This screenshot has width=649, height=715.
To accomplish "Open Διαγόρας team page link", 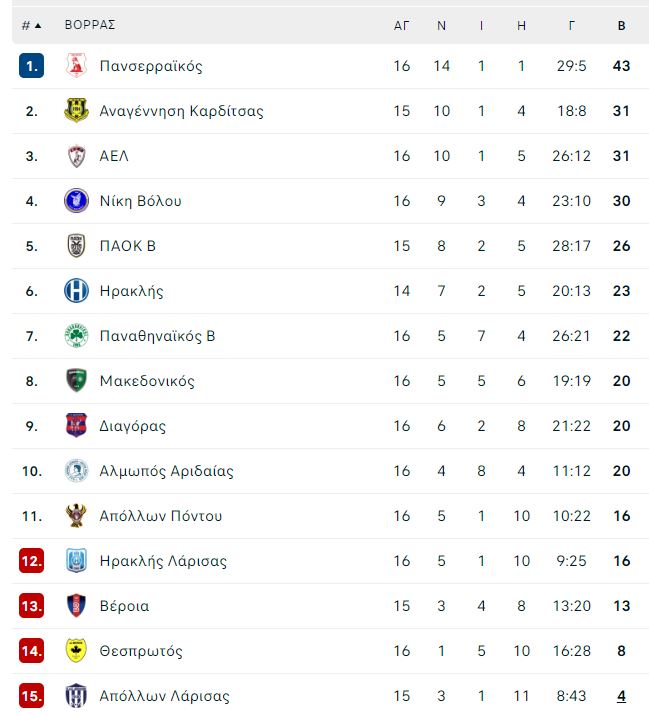I will [133, 426].
